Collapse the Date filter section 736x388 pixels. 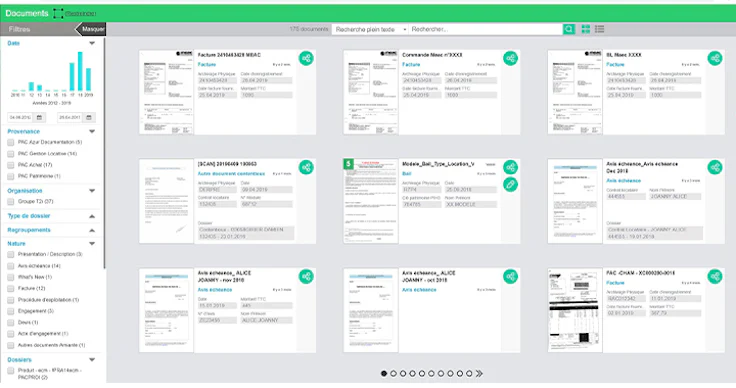point(92,43)
